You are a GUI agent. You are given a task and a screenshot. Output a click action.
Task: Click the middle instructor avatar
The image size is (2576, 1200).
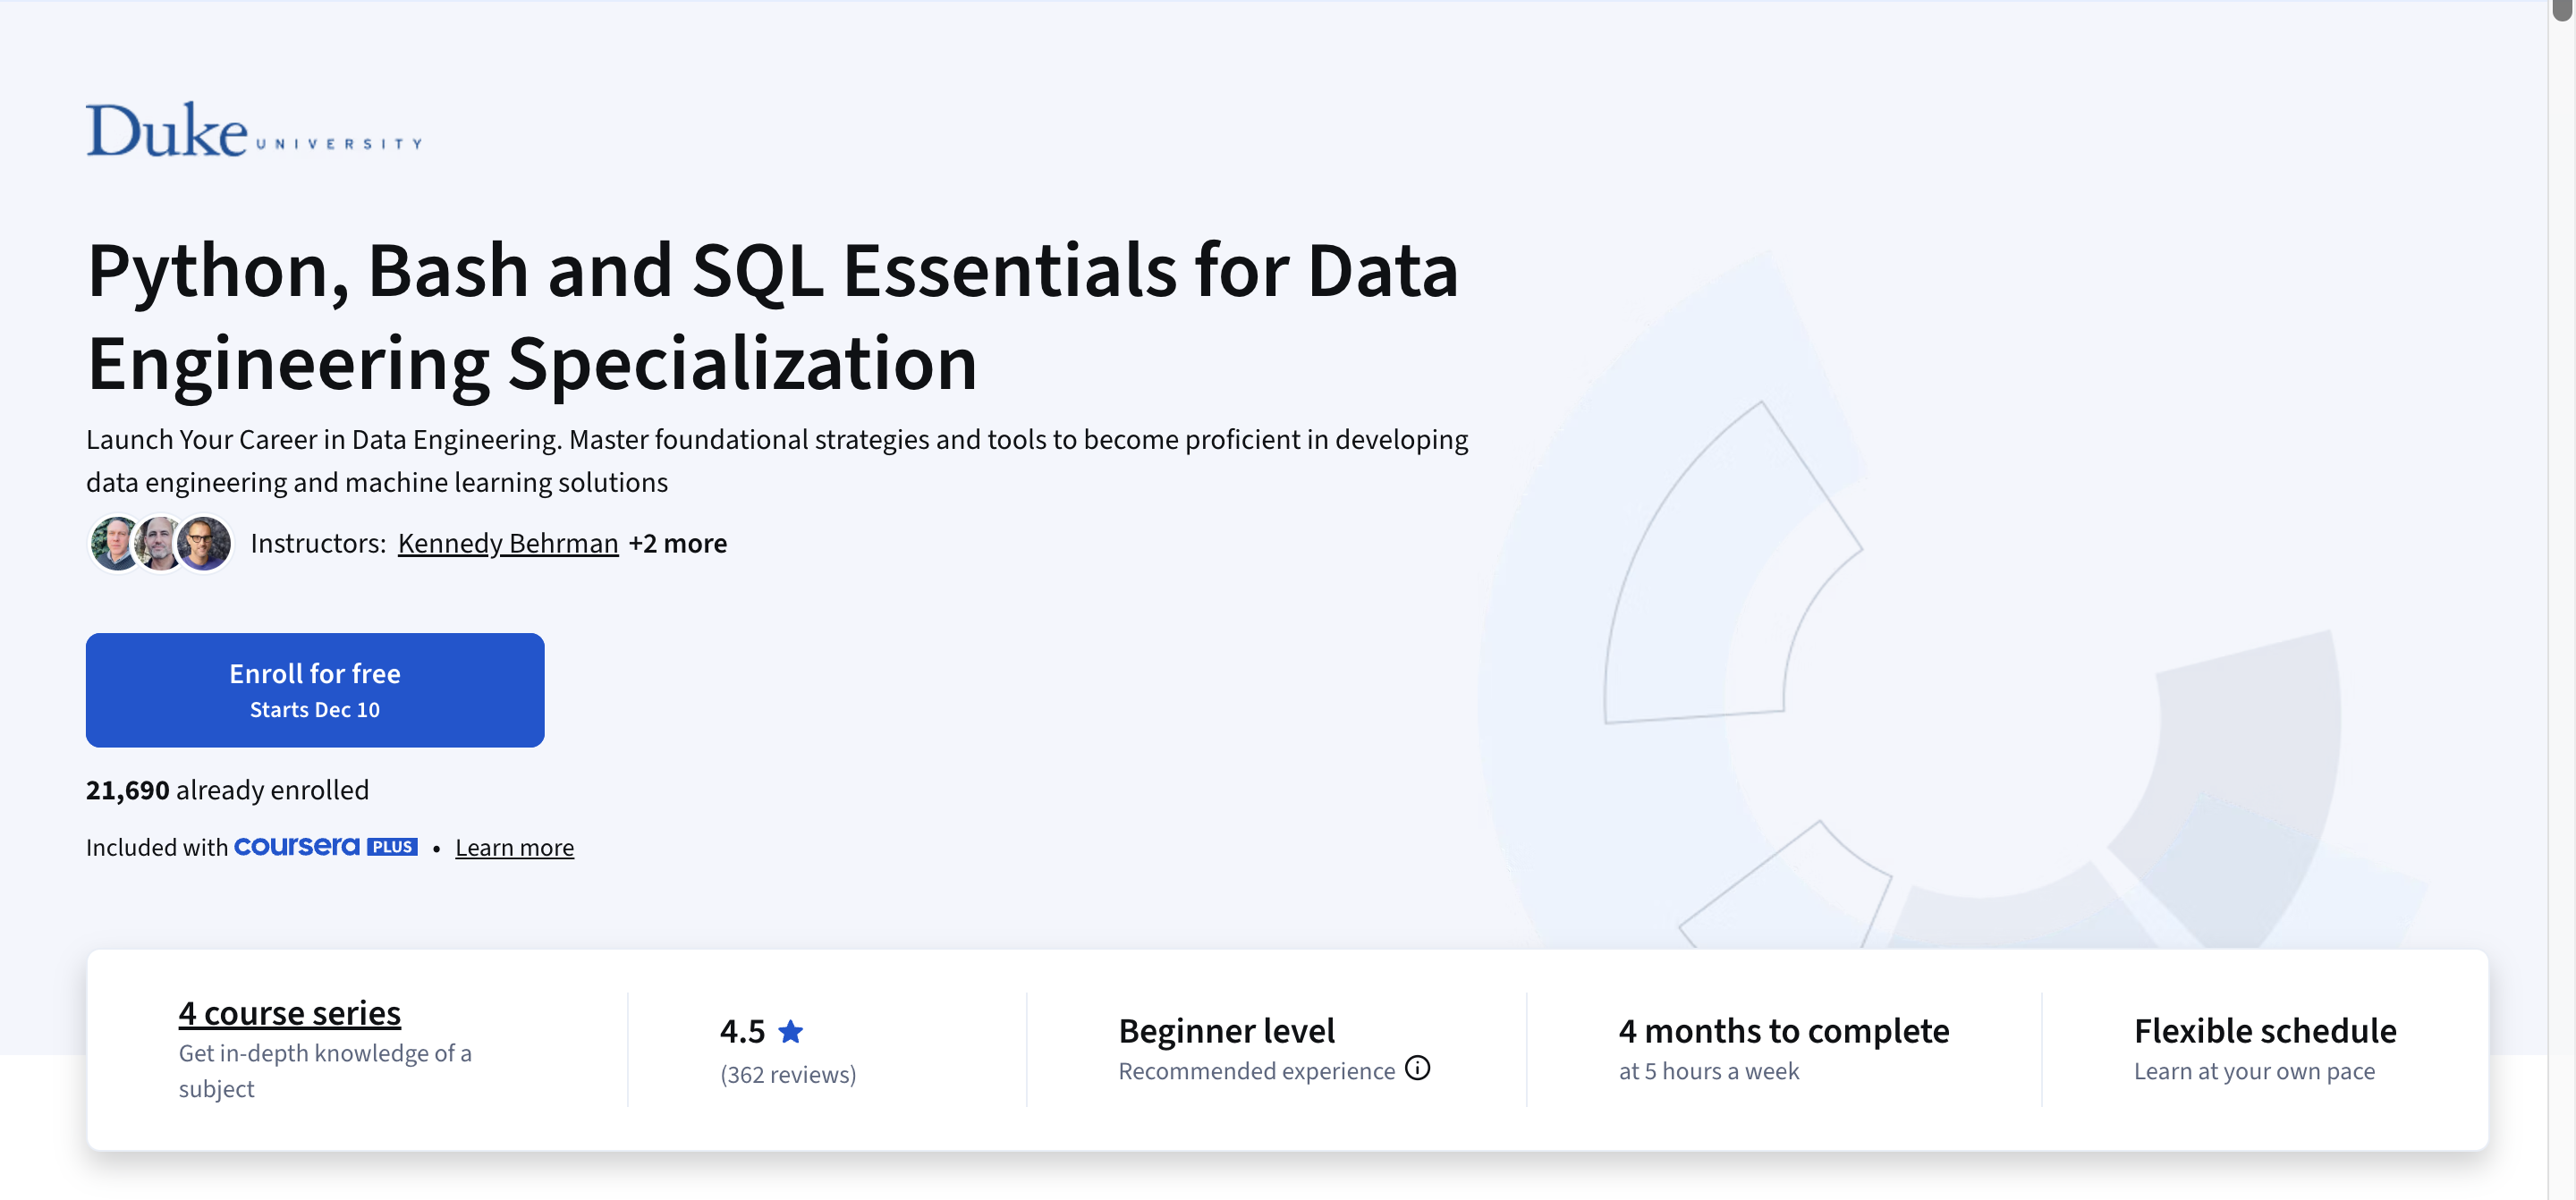coord(160,543)
